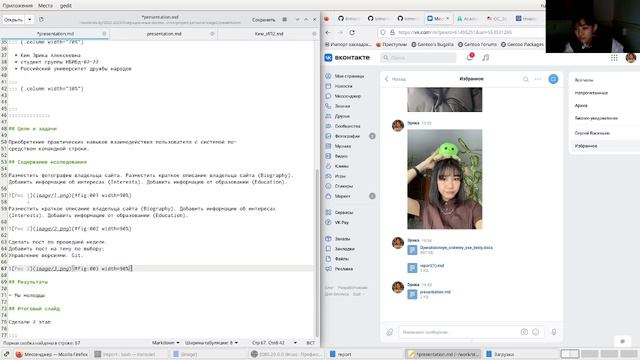Image resolution: width=640 pixels, height=360 pixels.
Task: Switch to the Ким_ИП2.md tab
Action: coord(269,34)
